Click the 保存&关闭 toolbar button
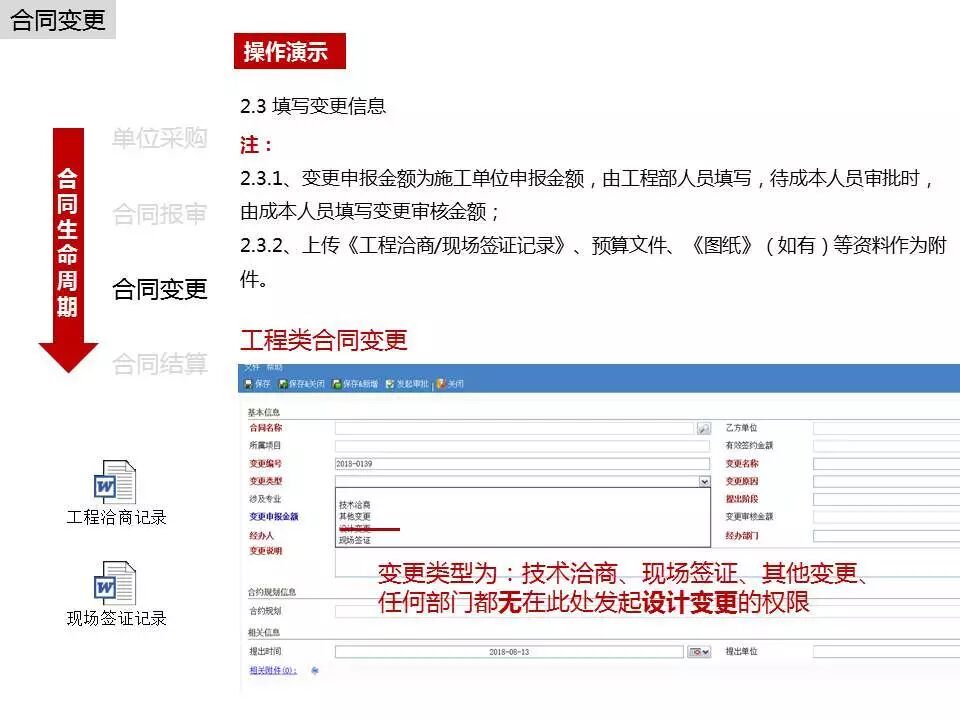The image size is (960, 720). [x=301, y=384]
